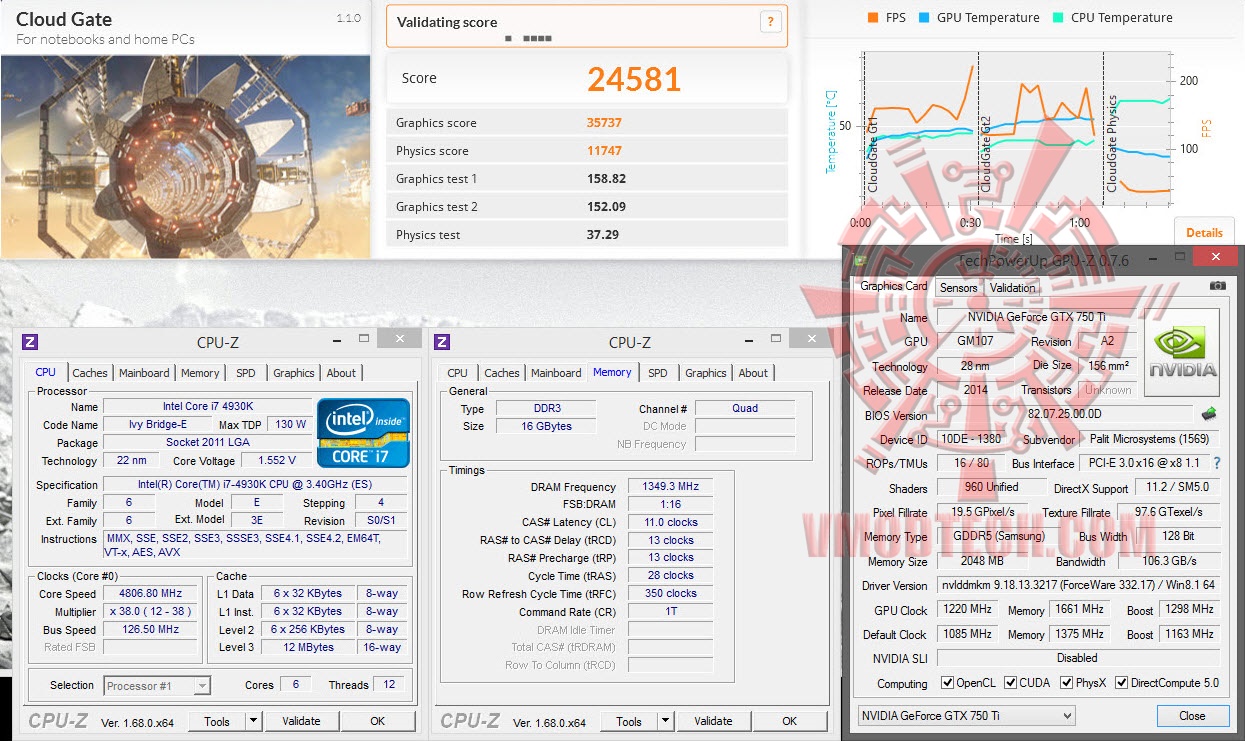Click the Core Voltage 1.552 V value
This screenshot has width=1245, height=741.
point(276,461)
